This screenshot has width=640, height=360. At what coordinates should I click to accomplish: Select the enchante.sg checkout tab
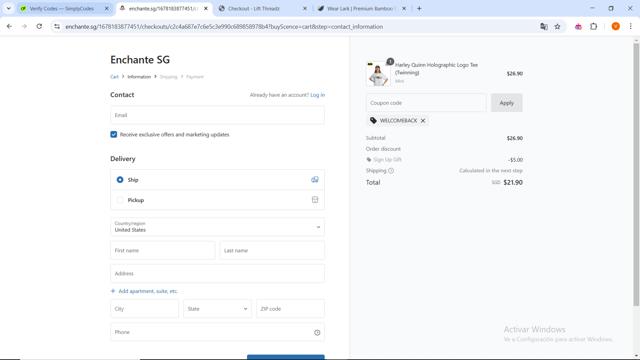[x=163, y=8]
